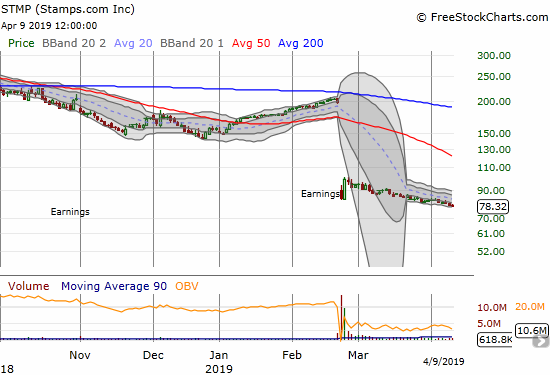Click the Earnings marker near November

pos(70,212)
